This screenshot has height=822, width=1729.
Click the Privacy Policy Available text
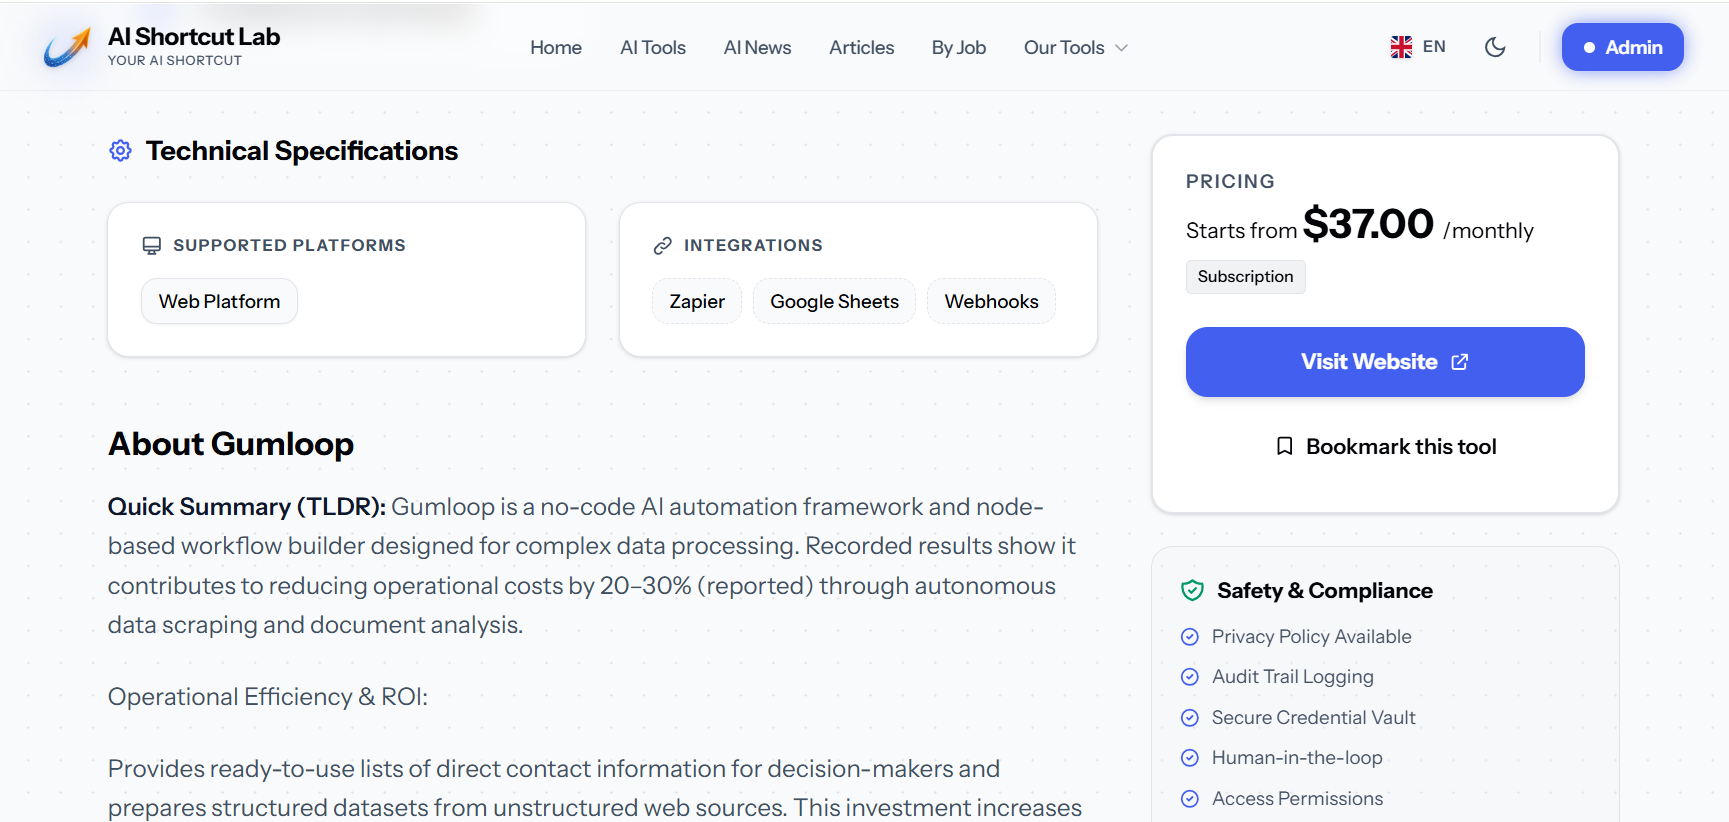click(x=1312, y=637)
